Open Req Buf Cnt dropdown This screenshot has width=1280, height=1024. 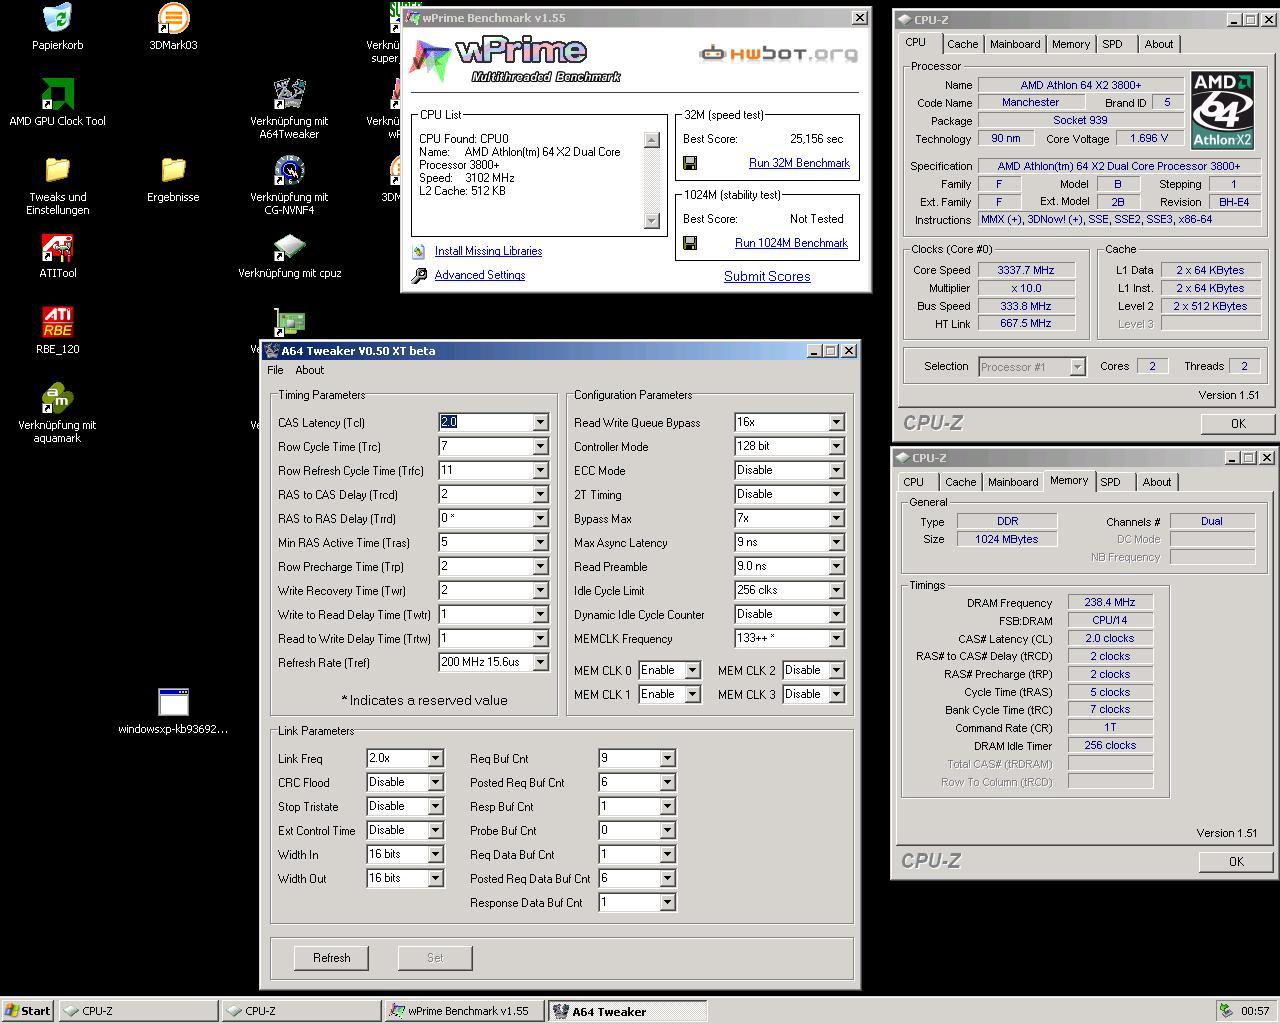tap(667, 759)
